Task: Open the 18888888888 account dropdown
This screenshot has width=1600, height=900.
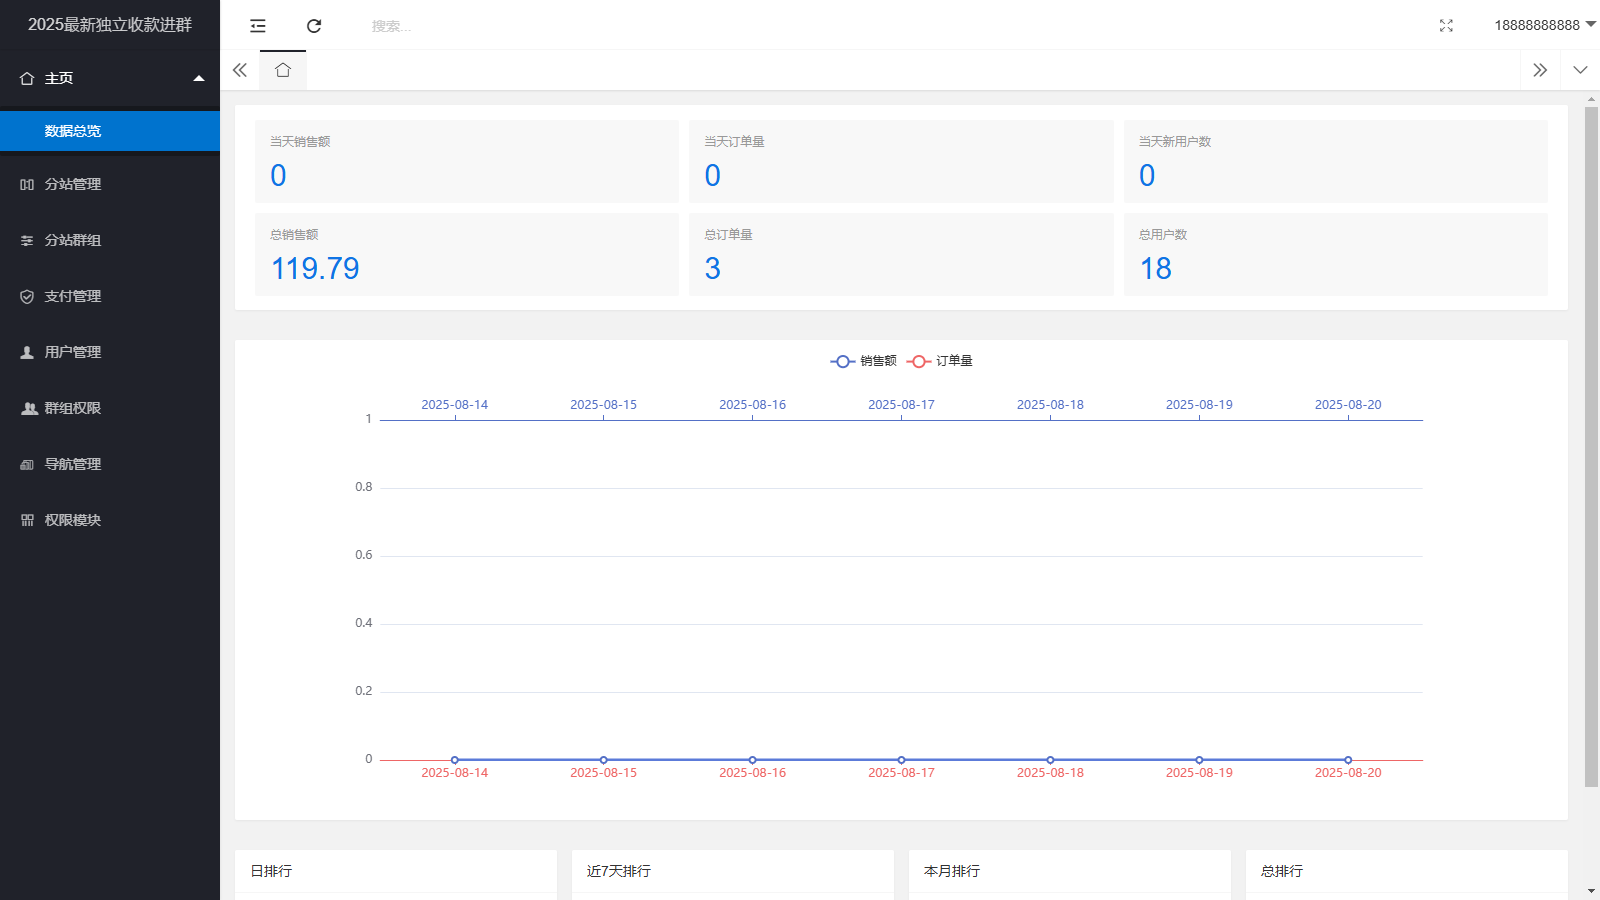Action: 1544,25
